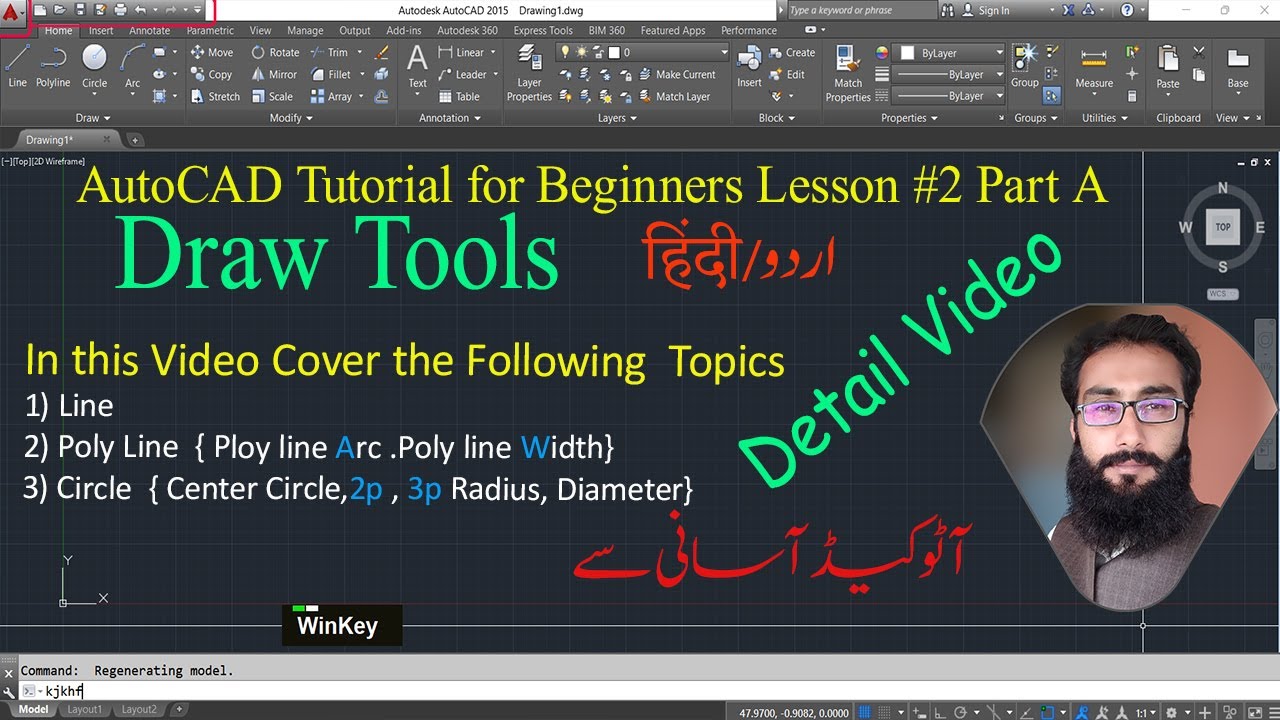Click the Erase icon in Modify panel

pos(381,52)
